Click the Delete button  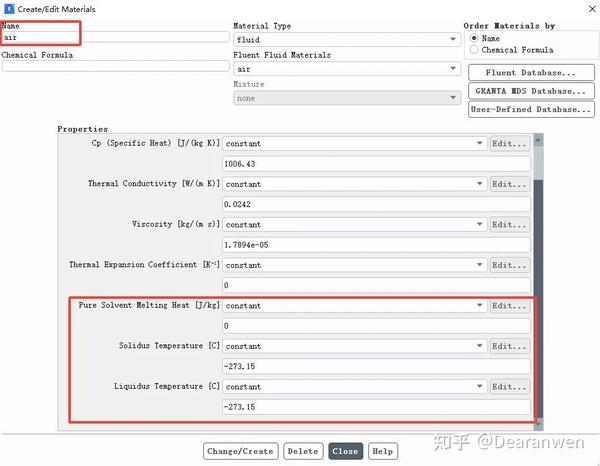tap(303, 451)
